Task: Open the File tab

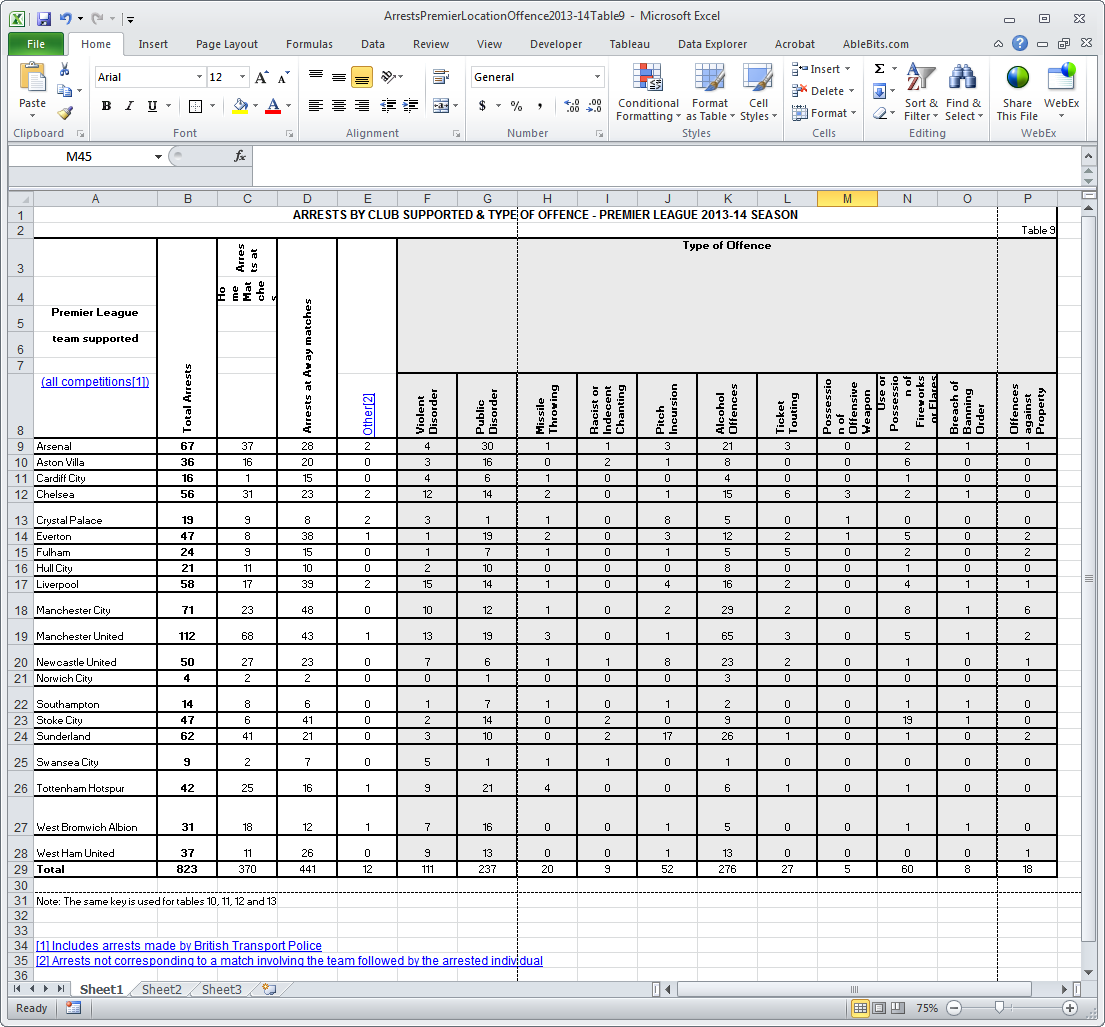Action: (36, 44)
